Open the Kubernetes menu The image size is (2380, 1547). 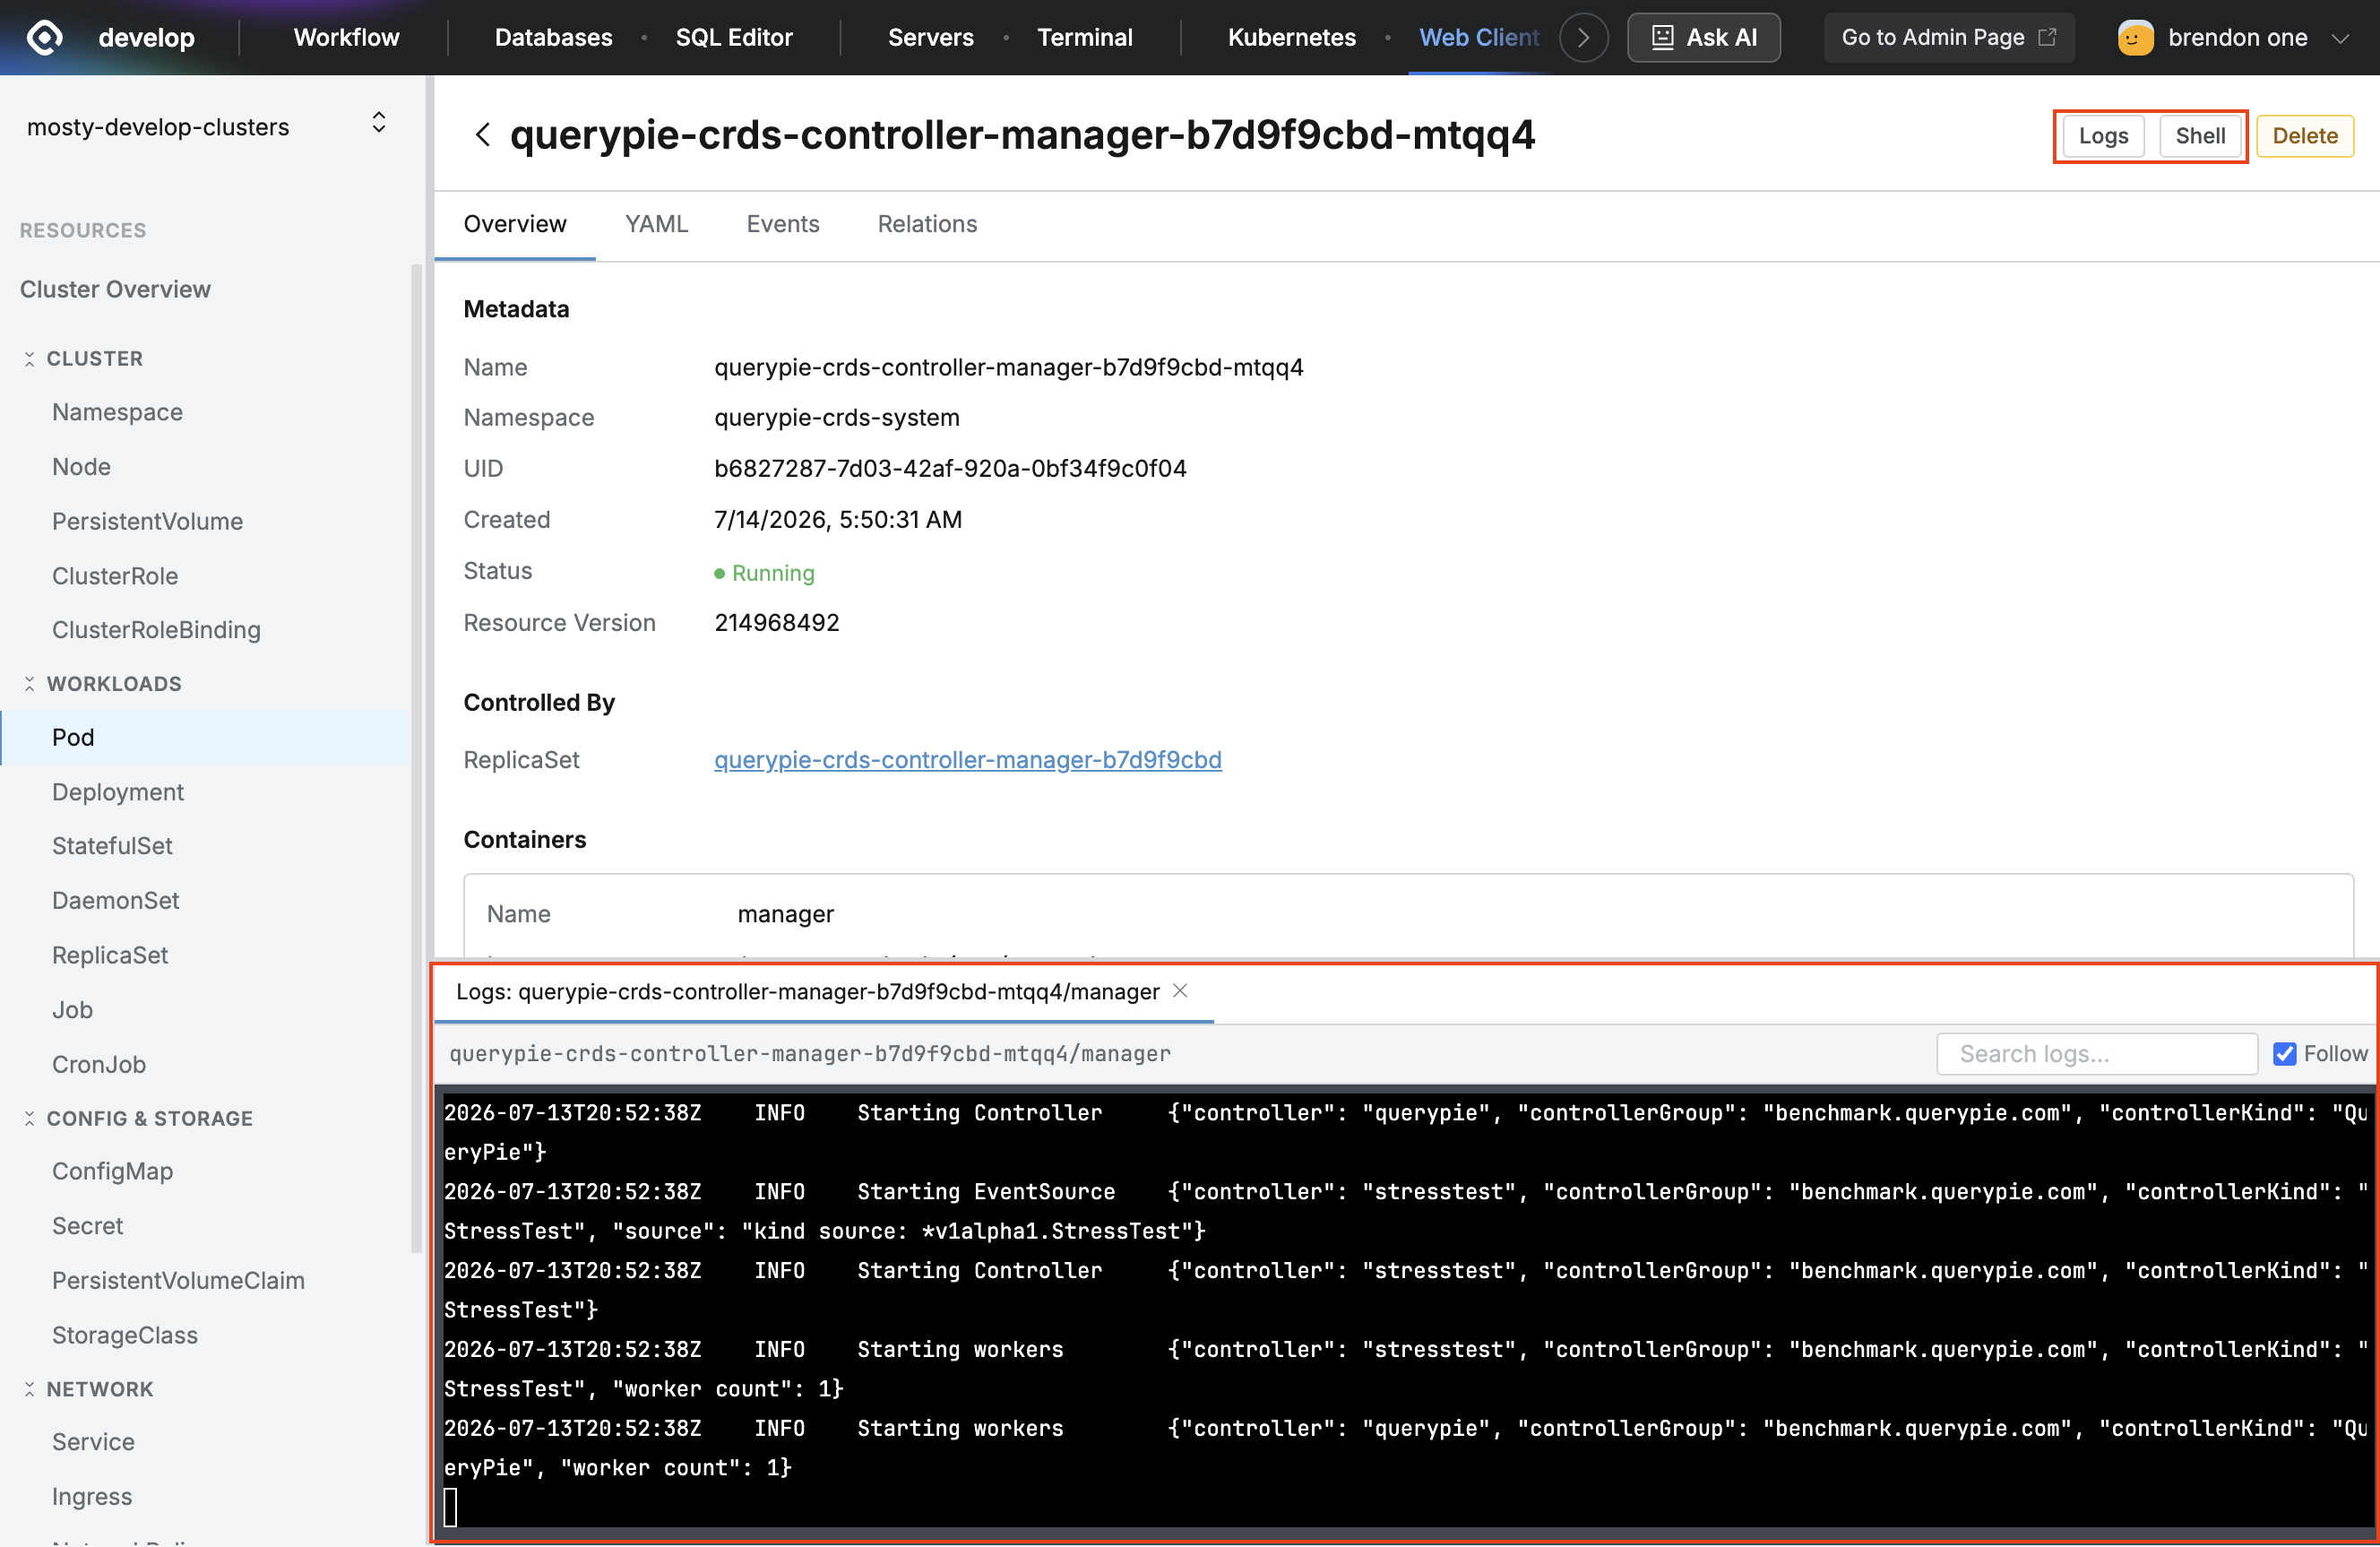coord(1291,37)
